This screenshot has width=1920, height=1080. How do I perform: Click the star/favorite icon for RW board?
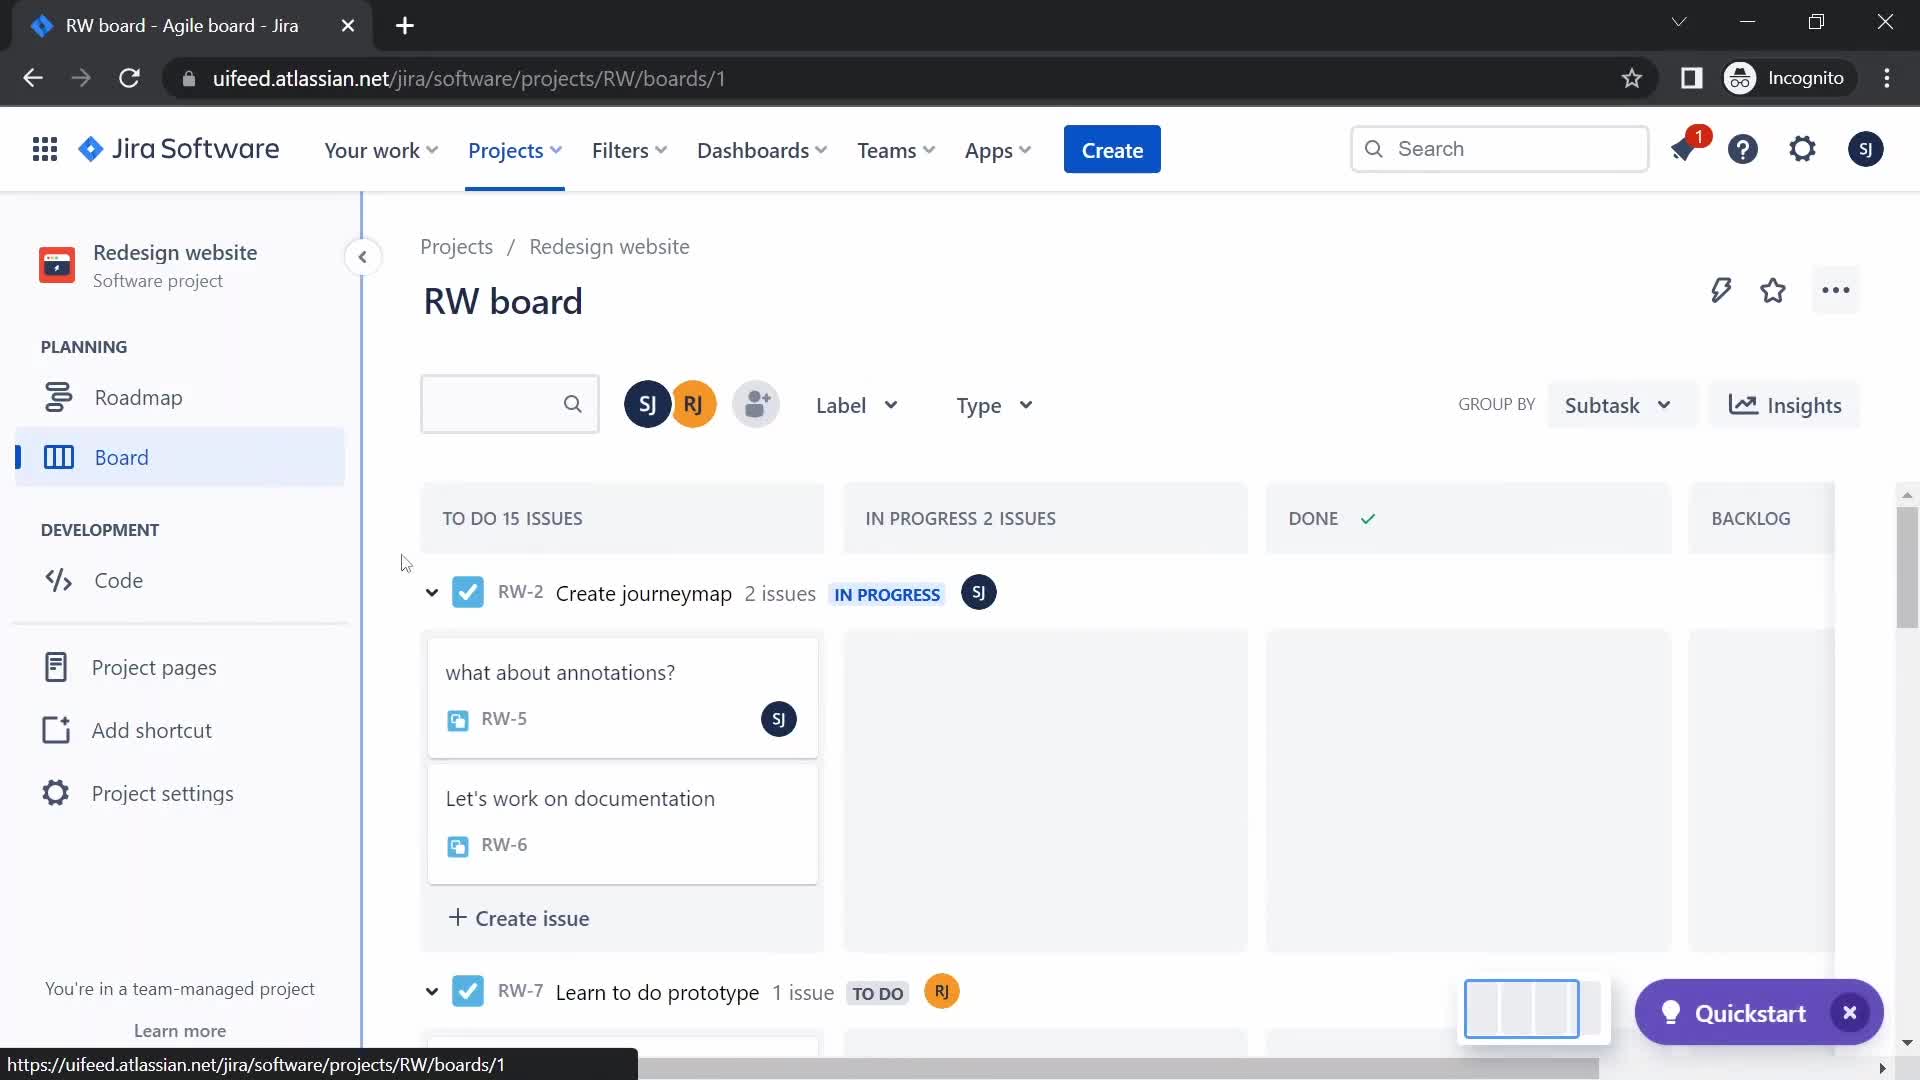(1774, 290)
